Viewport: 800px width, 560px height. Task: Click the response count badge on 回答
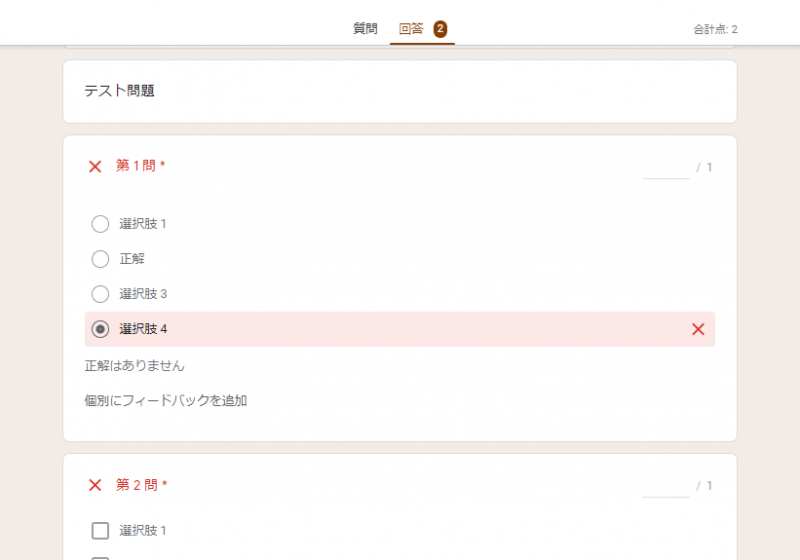(x=440, y=28)
